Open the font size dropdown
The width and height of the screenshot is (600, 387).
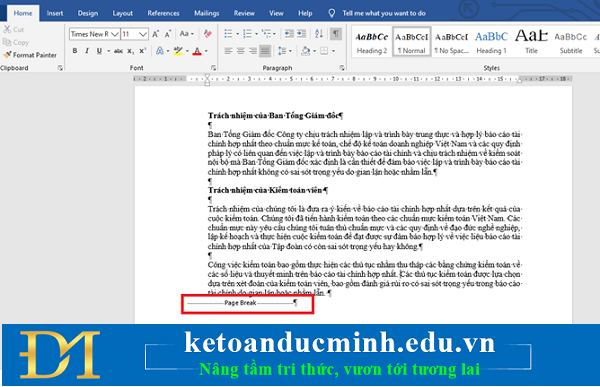click(x=143, y=34)
